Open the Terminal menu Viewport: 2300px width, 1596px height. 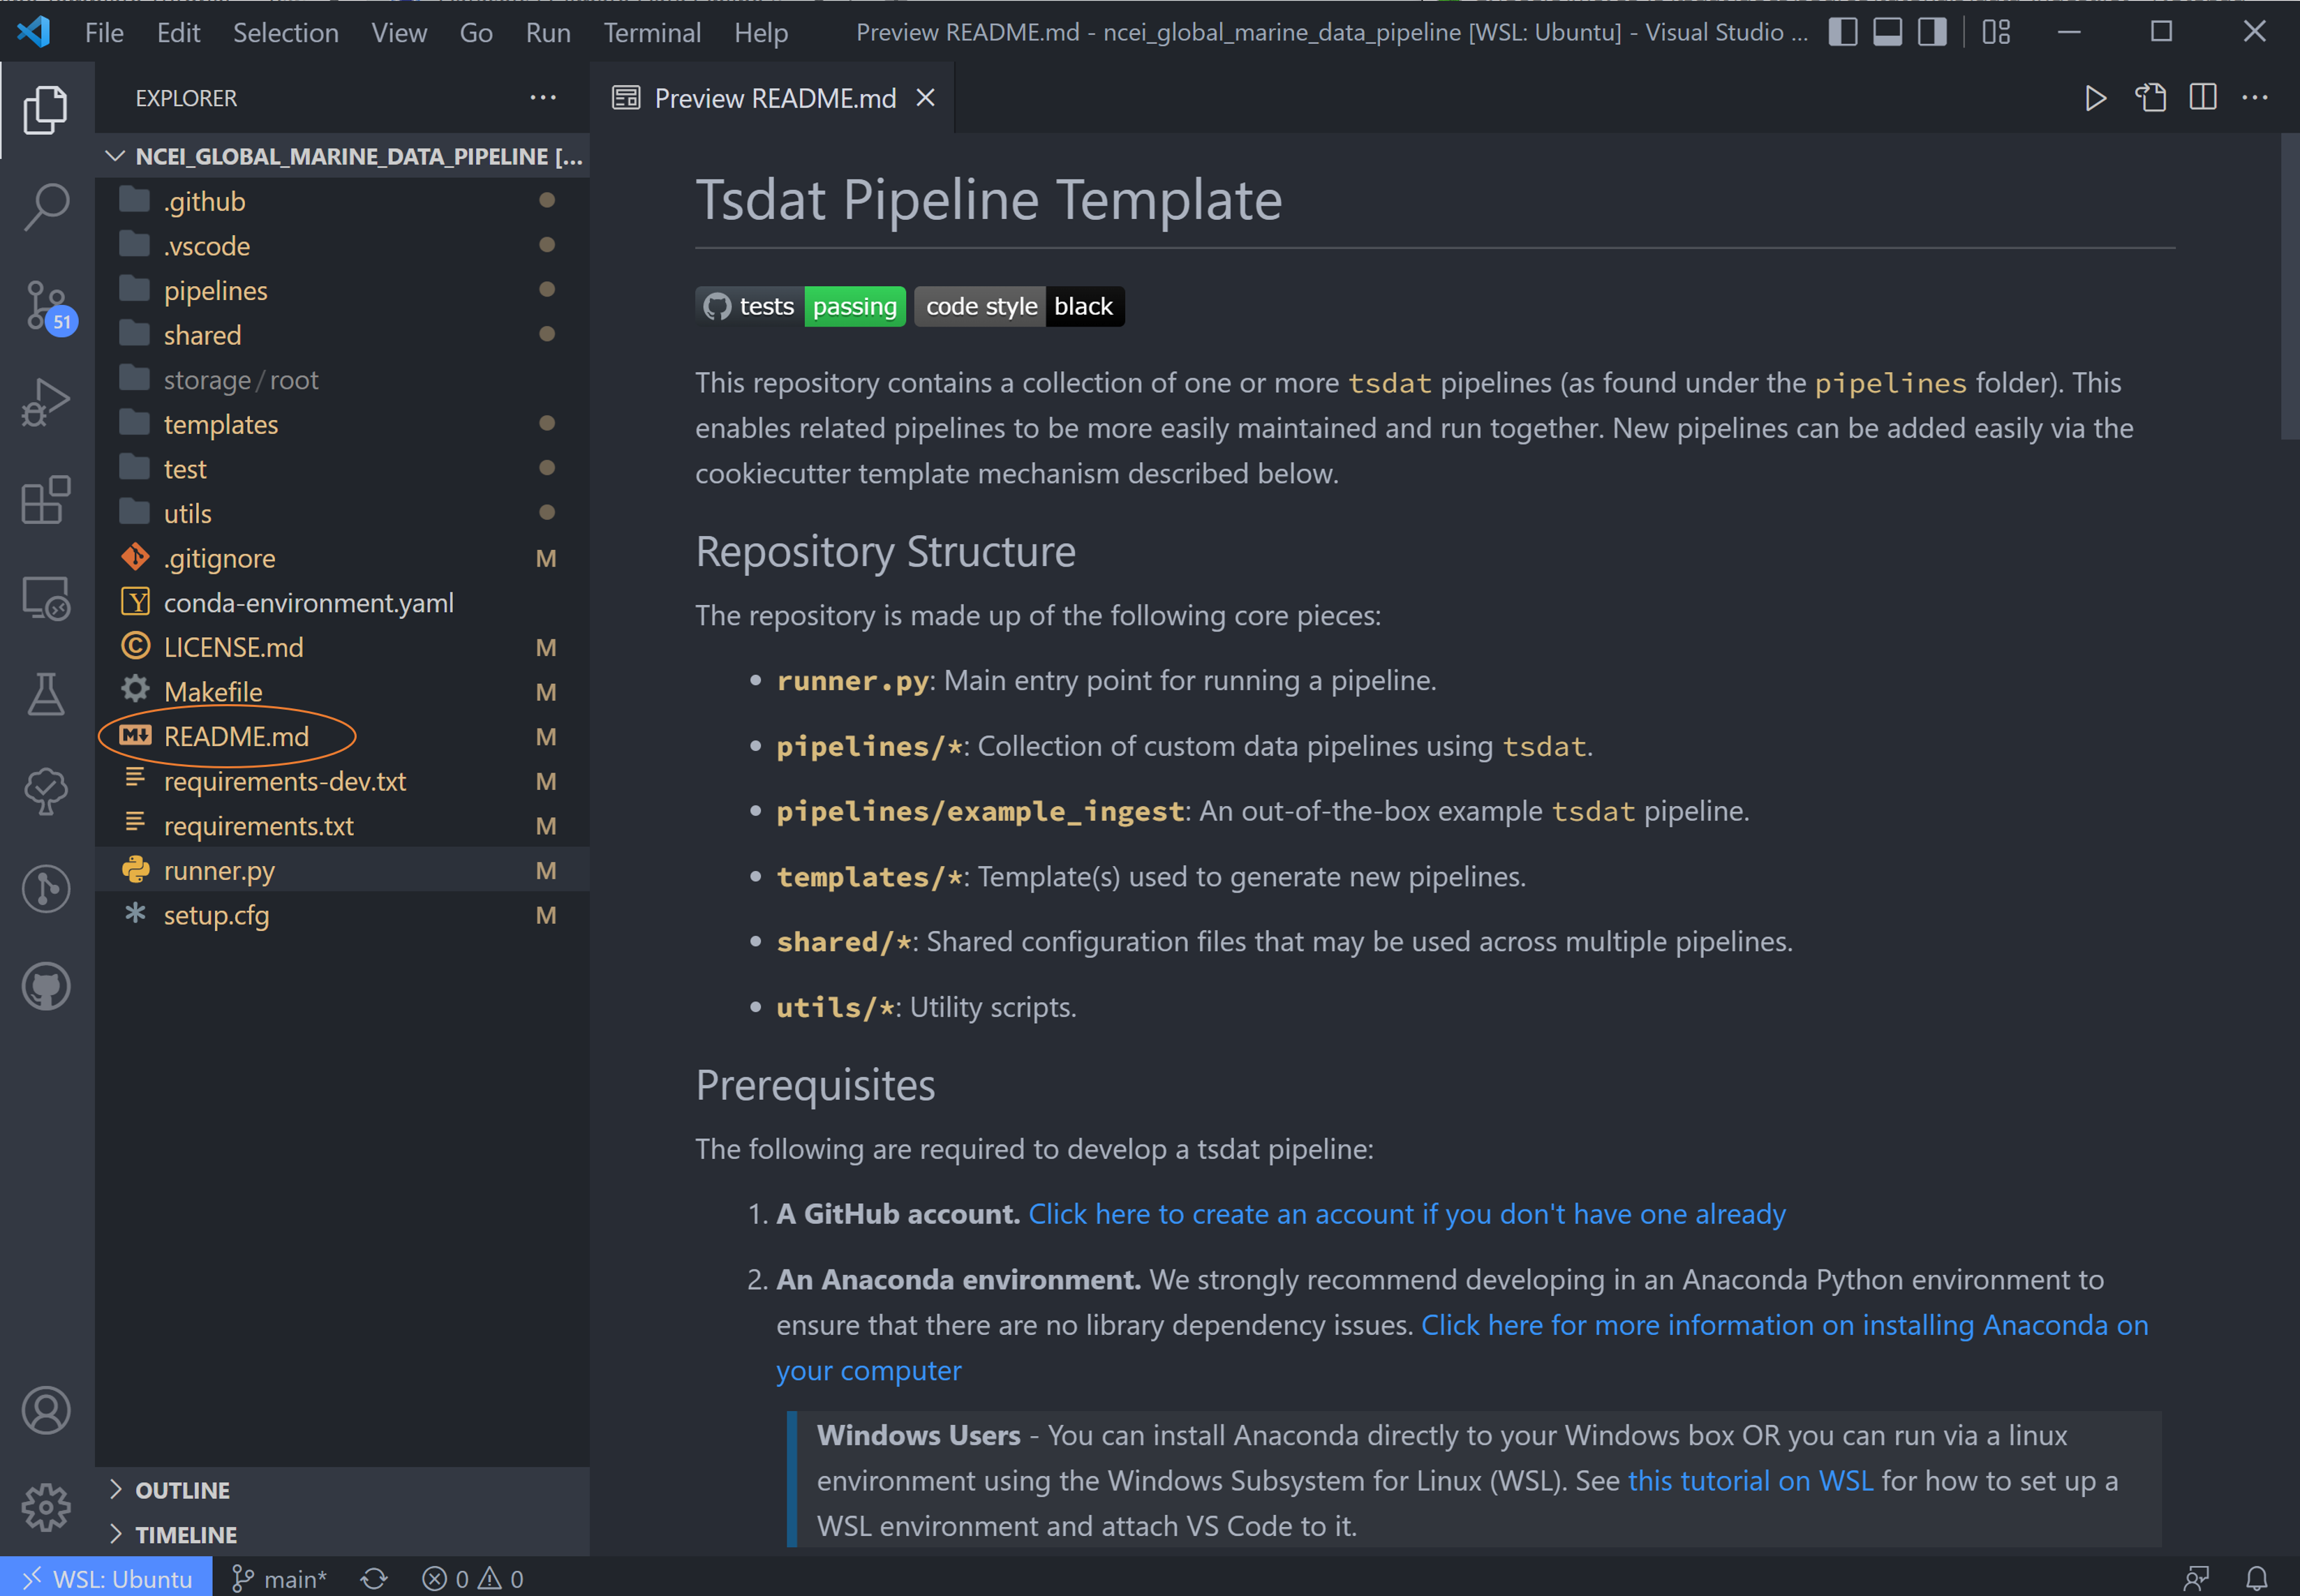[652, 33]
